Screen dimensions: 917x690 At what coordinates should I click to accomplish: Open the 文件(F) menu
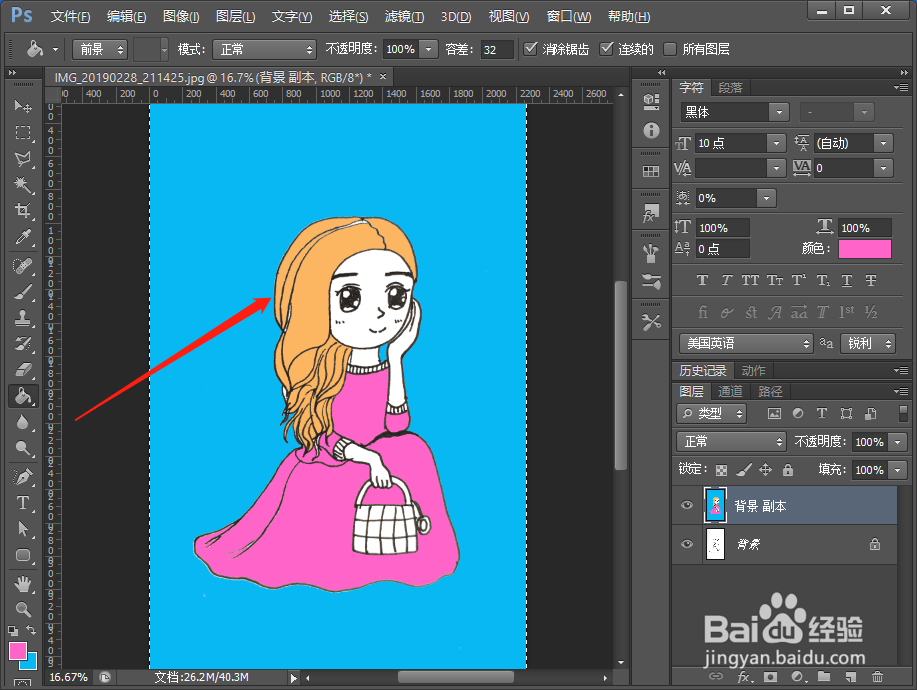coord(70,16)
